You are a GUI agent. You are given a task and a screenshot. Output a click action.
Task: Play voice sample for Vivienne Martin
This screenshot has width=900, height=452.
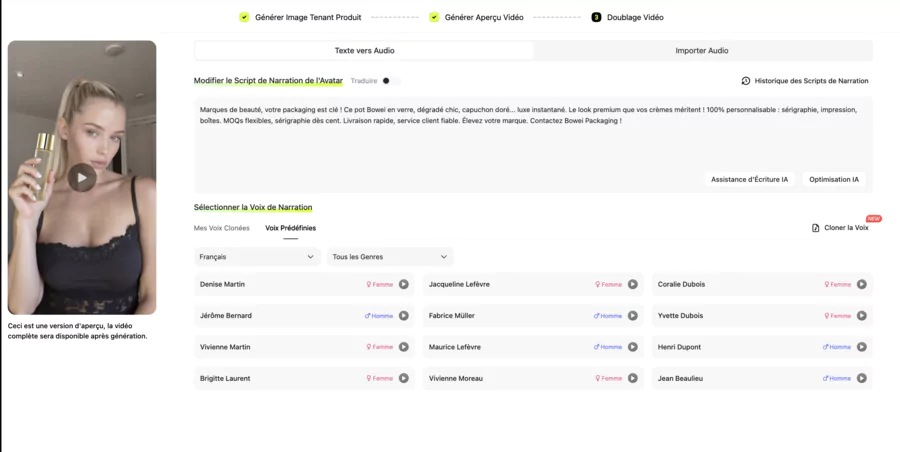coord(404,347)
